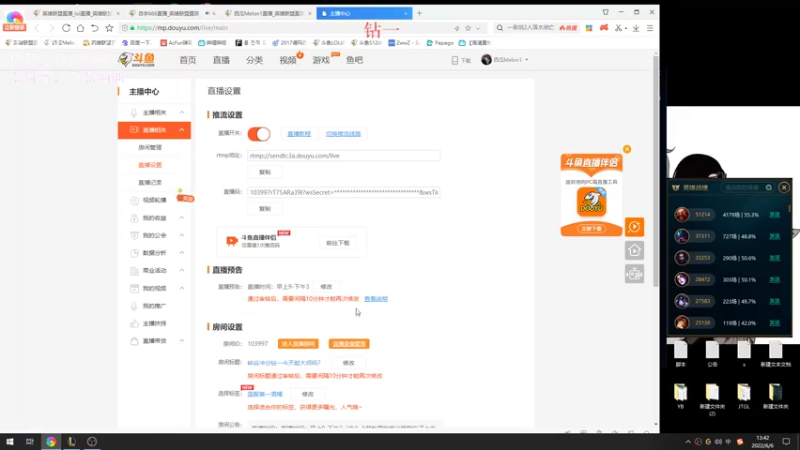Open a new browser tab with plus
This screenshot has width=800, height=450.
click(419, 13)
